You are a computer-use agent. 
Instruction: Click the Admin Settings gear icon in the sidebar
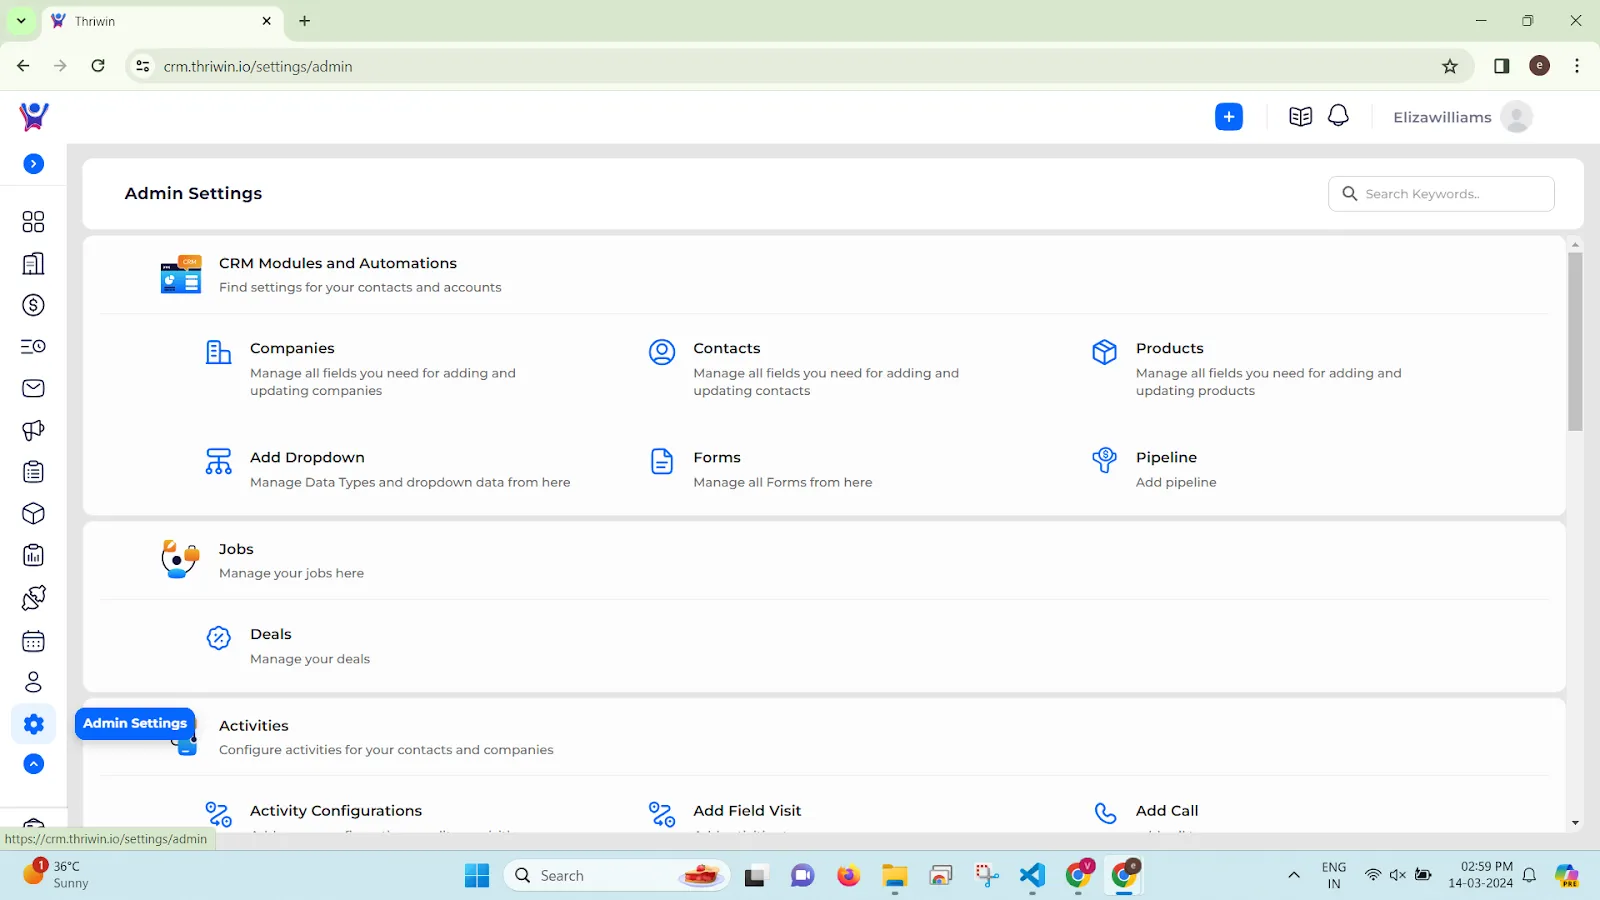pyautogui.click(x=34, y=724)
